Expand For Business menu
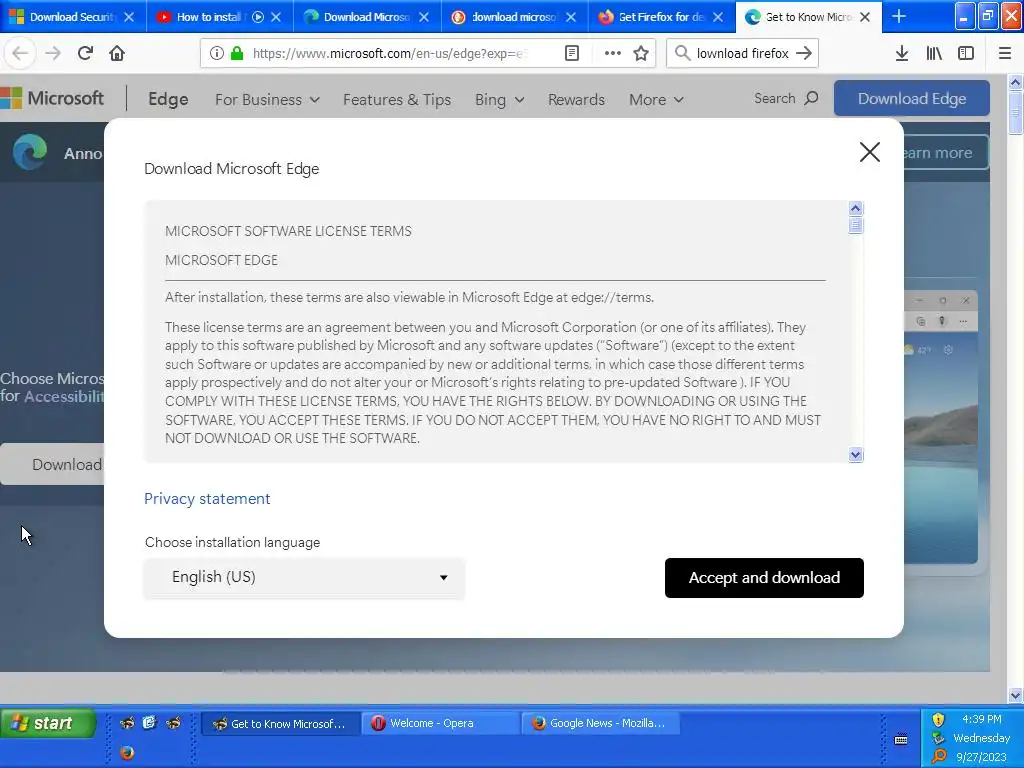 click(267, 100)
